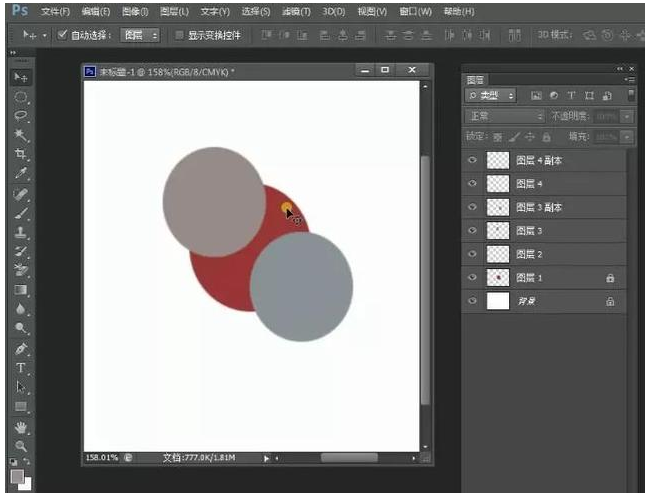Hide the 背景 layer via eye icon
The height and width of the screenshot is (497, 653).
point(472,301)
